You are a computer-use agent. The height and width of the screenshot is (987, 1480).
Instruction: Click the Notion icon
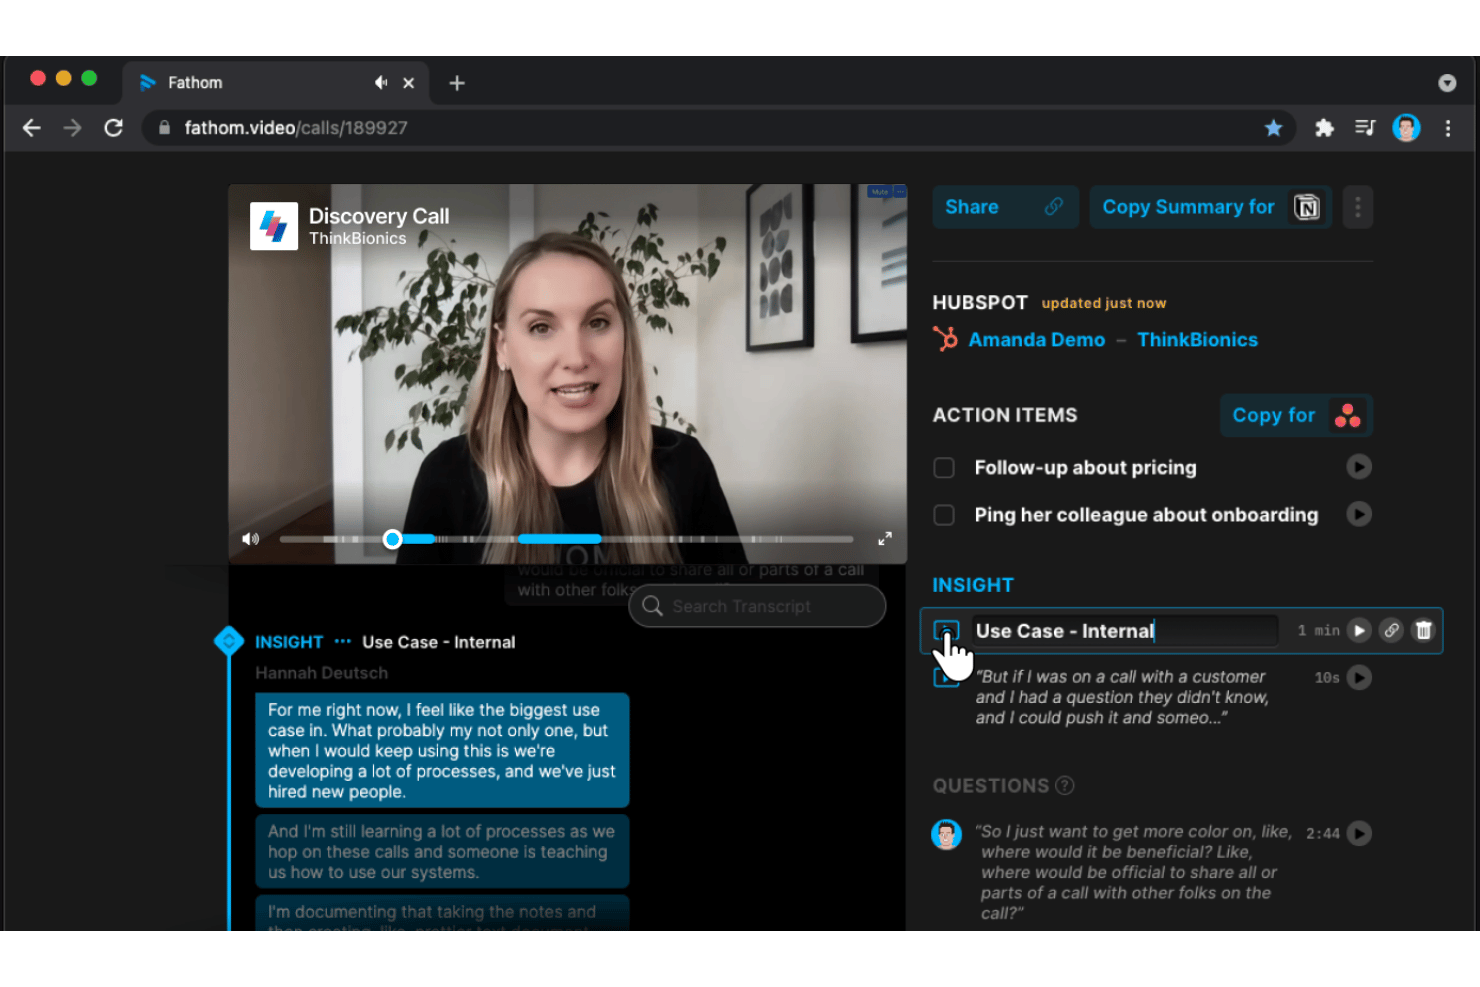point(1307,207)
